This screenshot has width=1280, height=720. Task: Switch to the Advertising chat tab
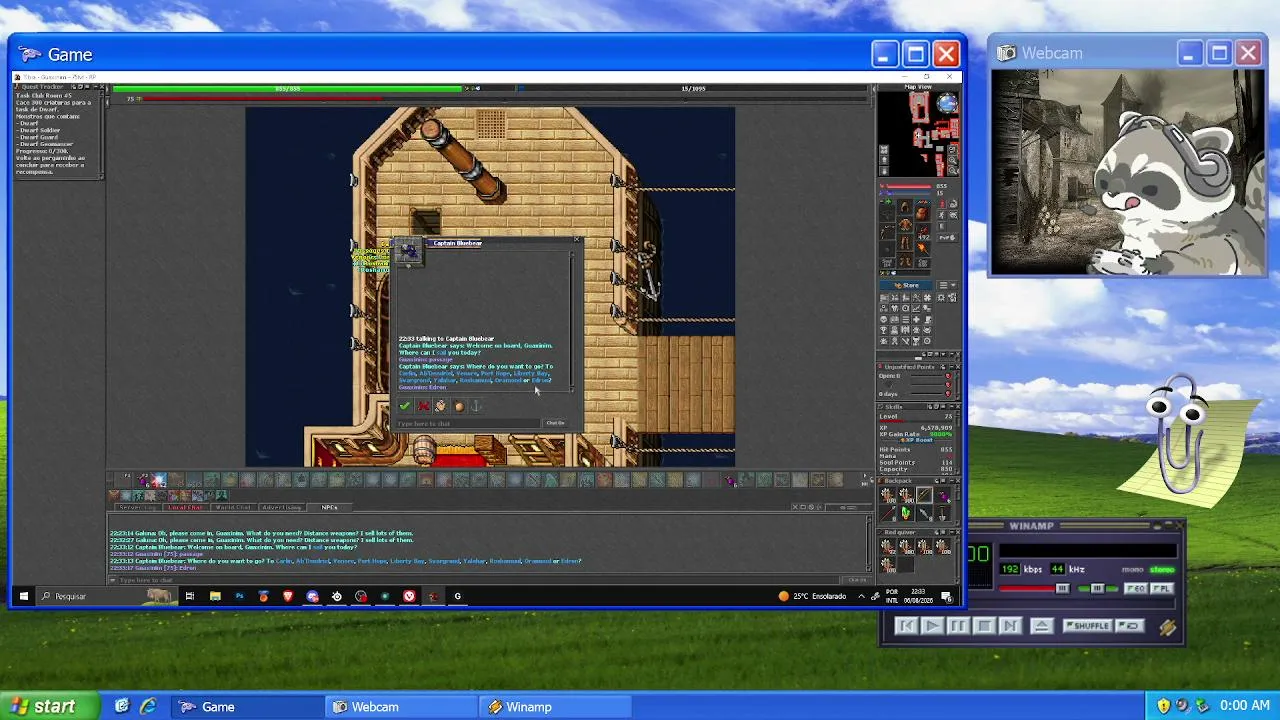click(x=281, y=507)
